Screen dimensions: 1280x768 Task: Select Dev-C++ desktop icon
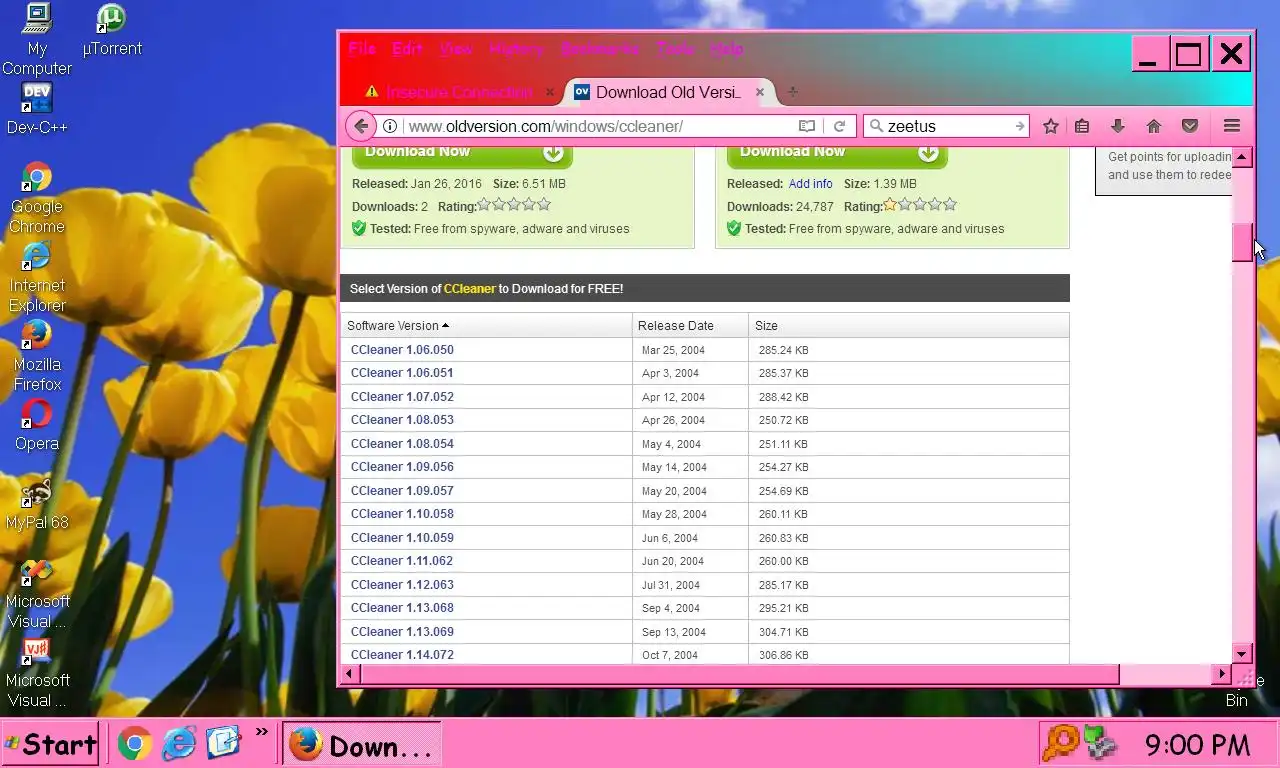[37, 108]
